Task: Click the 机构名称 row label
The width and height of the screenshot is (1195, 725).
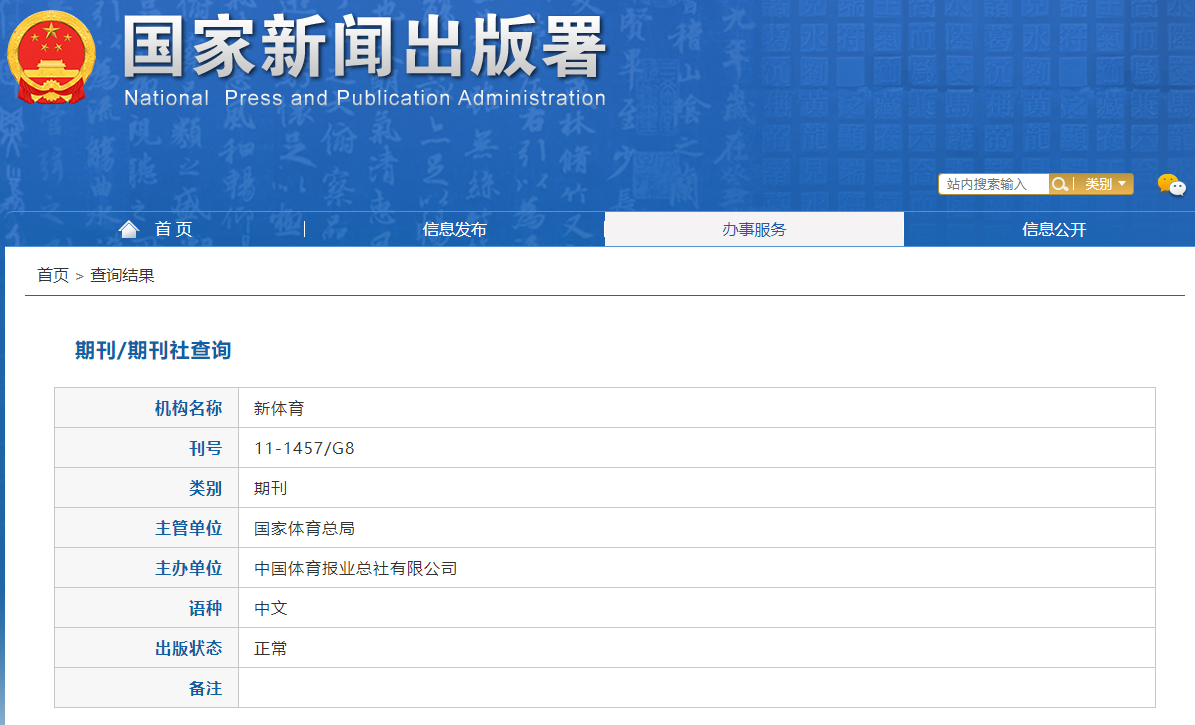Action: click(x=188, y=408)
